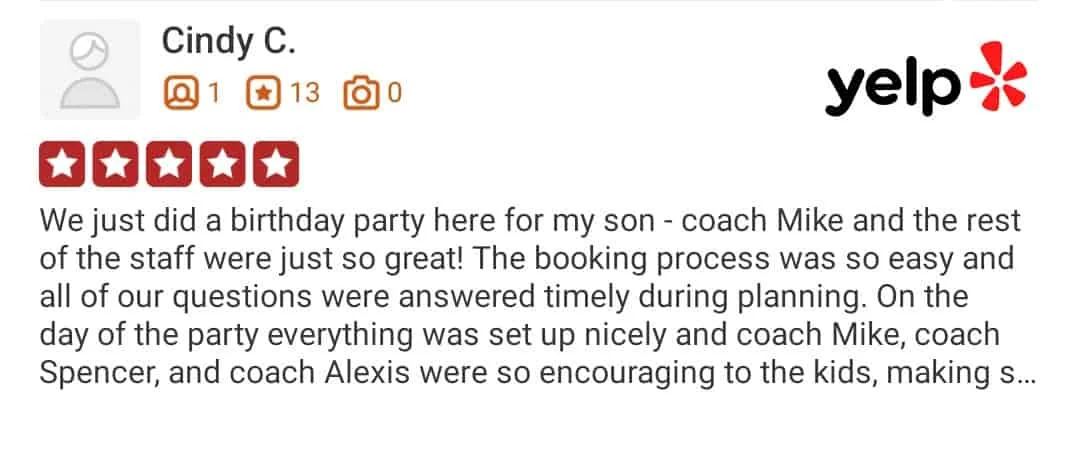Select the fifth red rating star
Screen dimensions: 1071x468
[x=276, y=164]
